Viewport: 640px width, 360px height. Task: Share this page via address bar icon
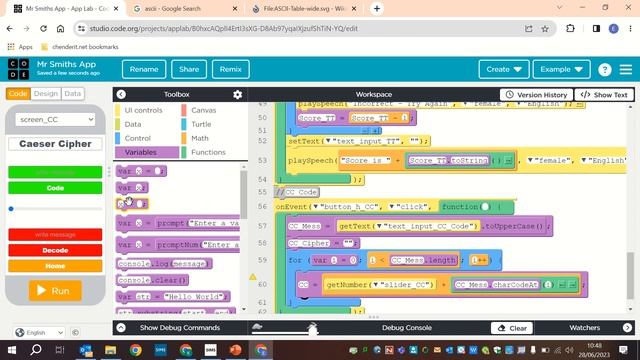[529, 29]
